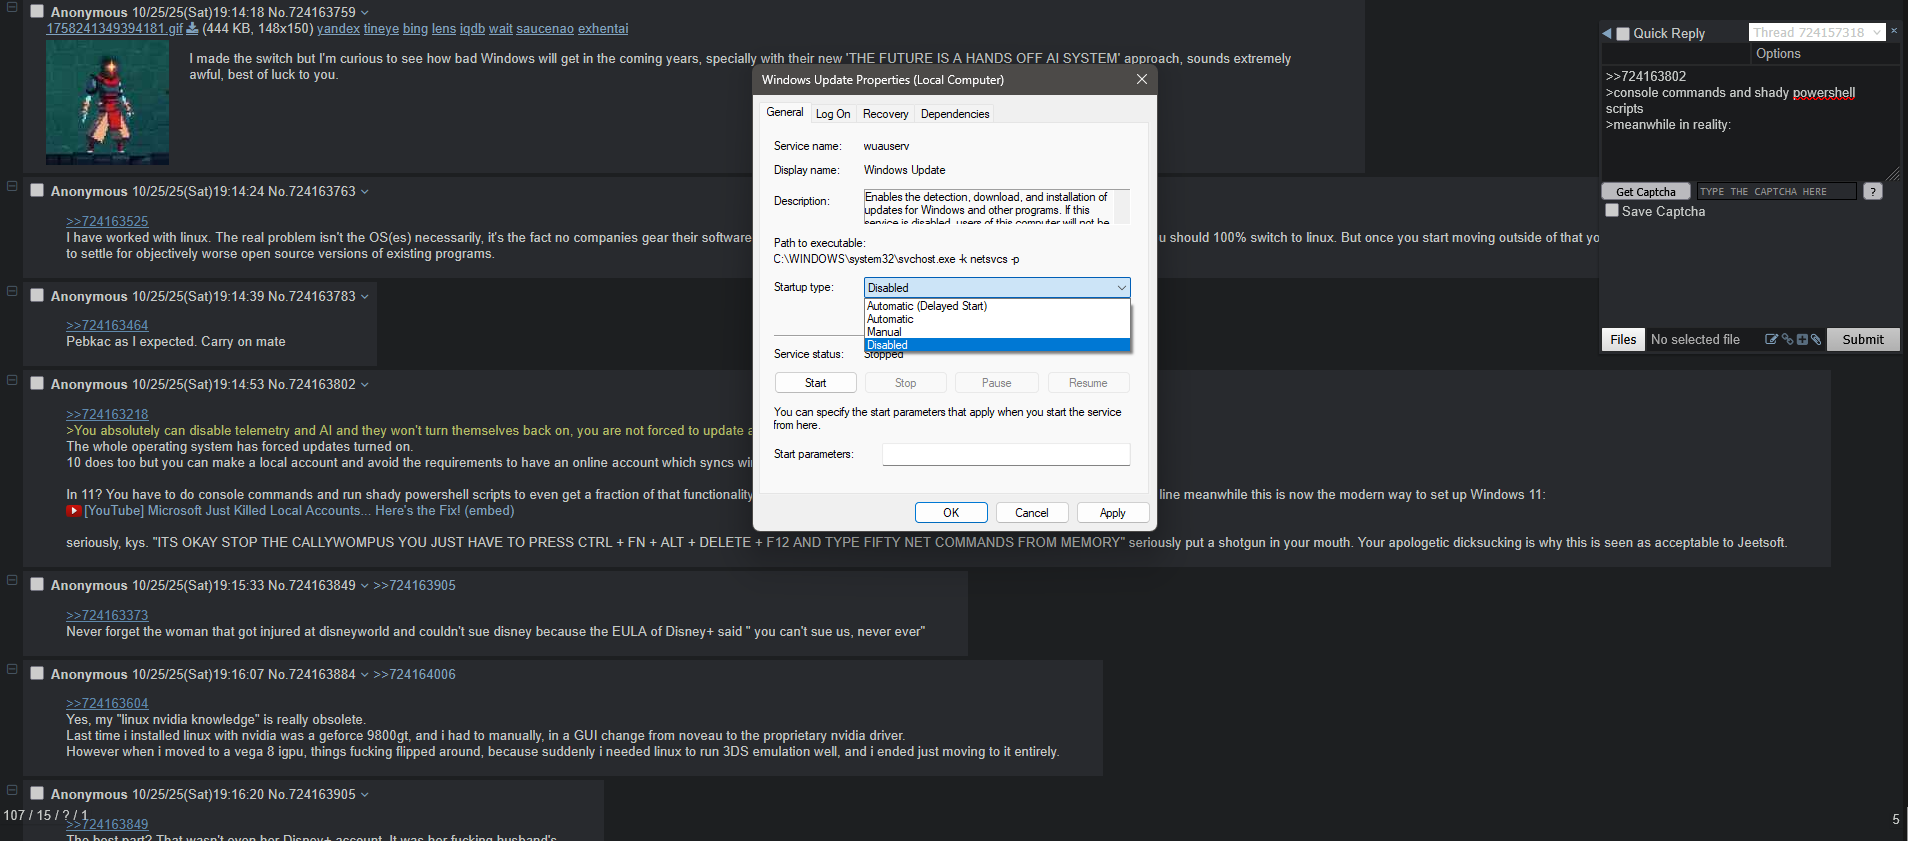Screen dimensions: 1908x841
Task: Tick the checkbox for post No.724163849
Action: (x=37, y=584)
